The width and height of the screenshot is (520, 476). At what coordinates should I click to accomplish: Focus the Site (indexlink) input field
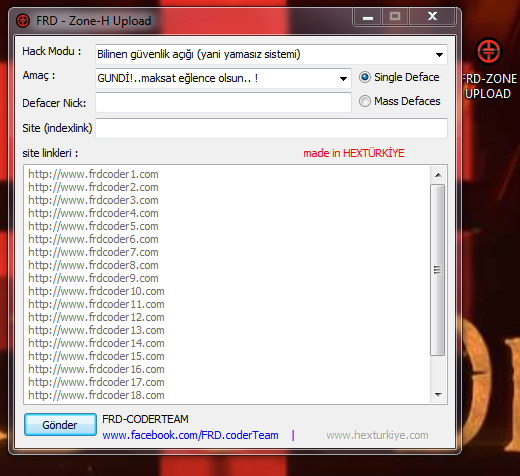[x=271, y=128]
